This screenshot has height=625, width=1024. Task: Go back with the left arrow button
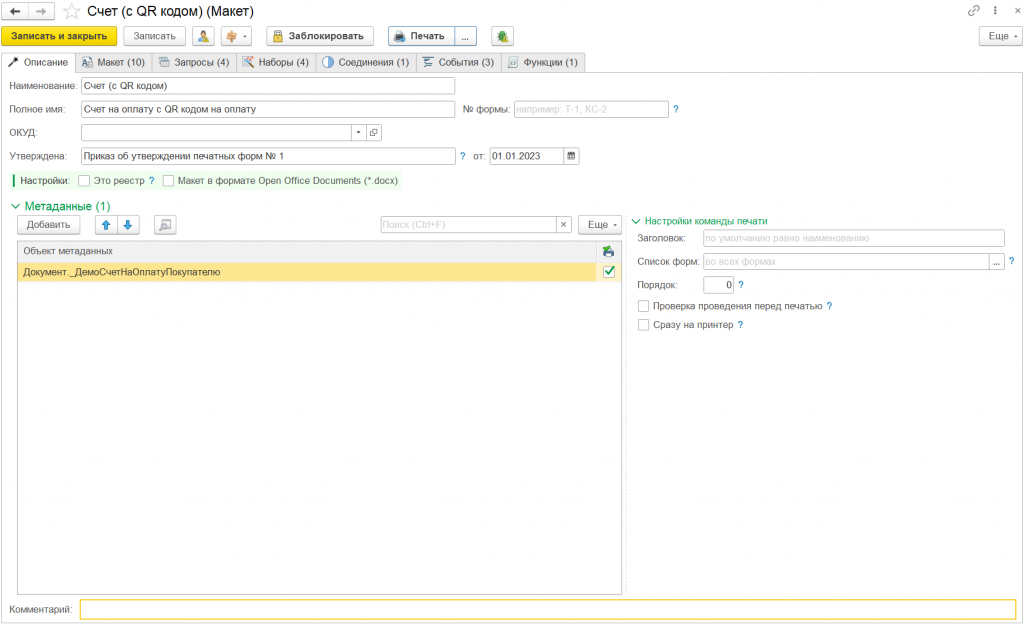click(x=15, y=11)
